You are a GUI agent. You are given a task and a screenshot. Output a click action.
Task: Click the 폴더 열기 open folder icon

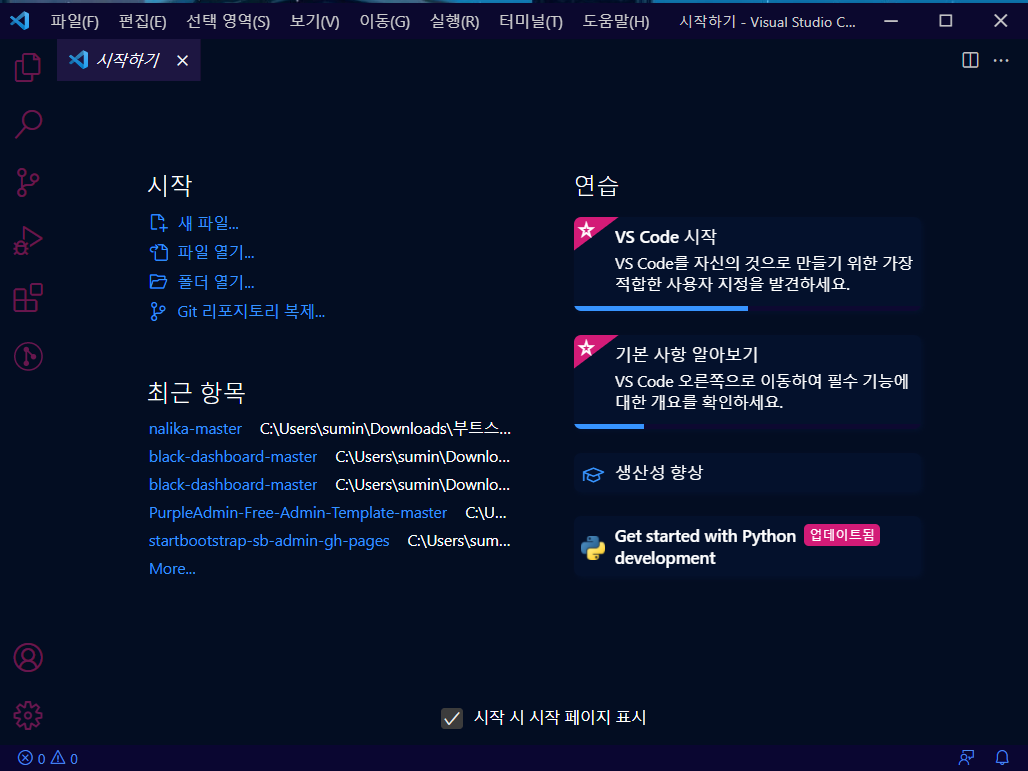pos(158,282)
